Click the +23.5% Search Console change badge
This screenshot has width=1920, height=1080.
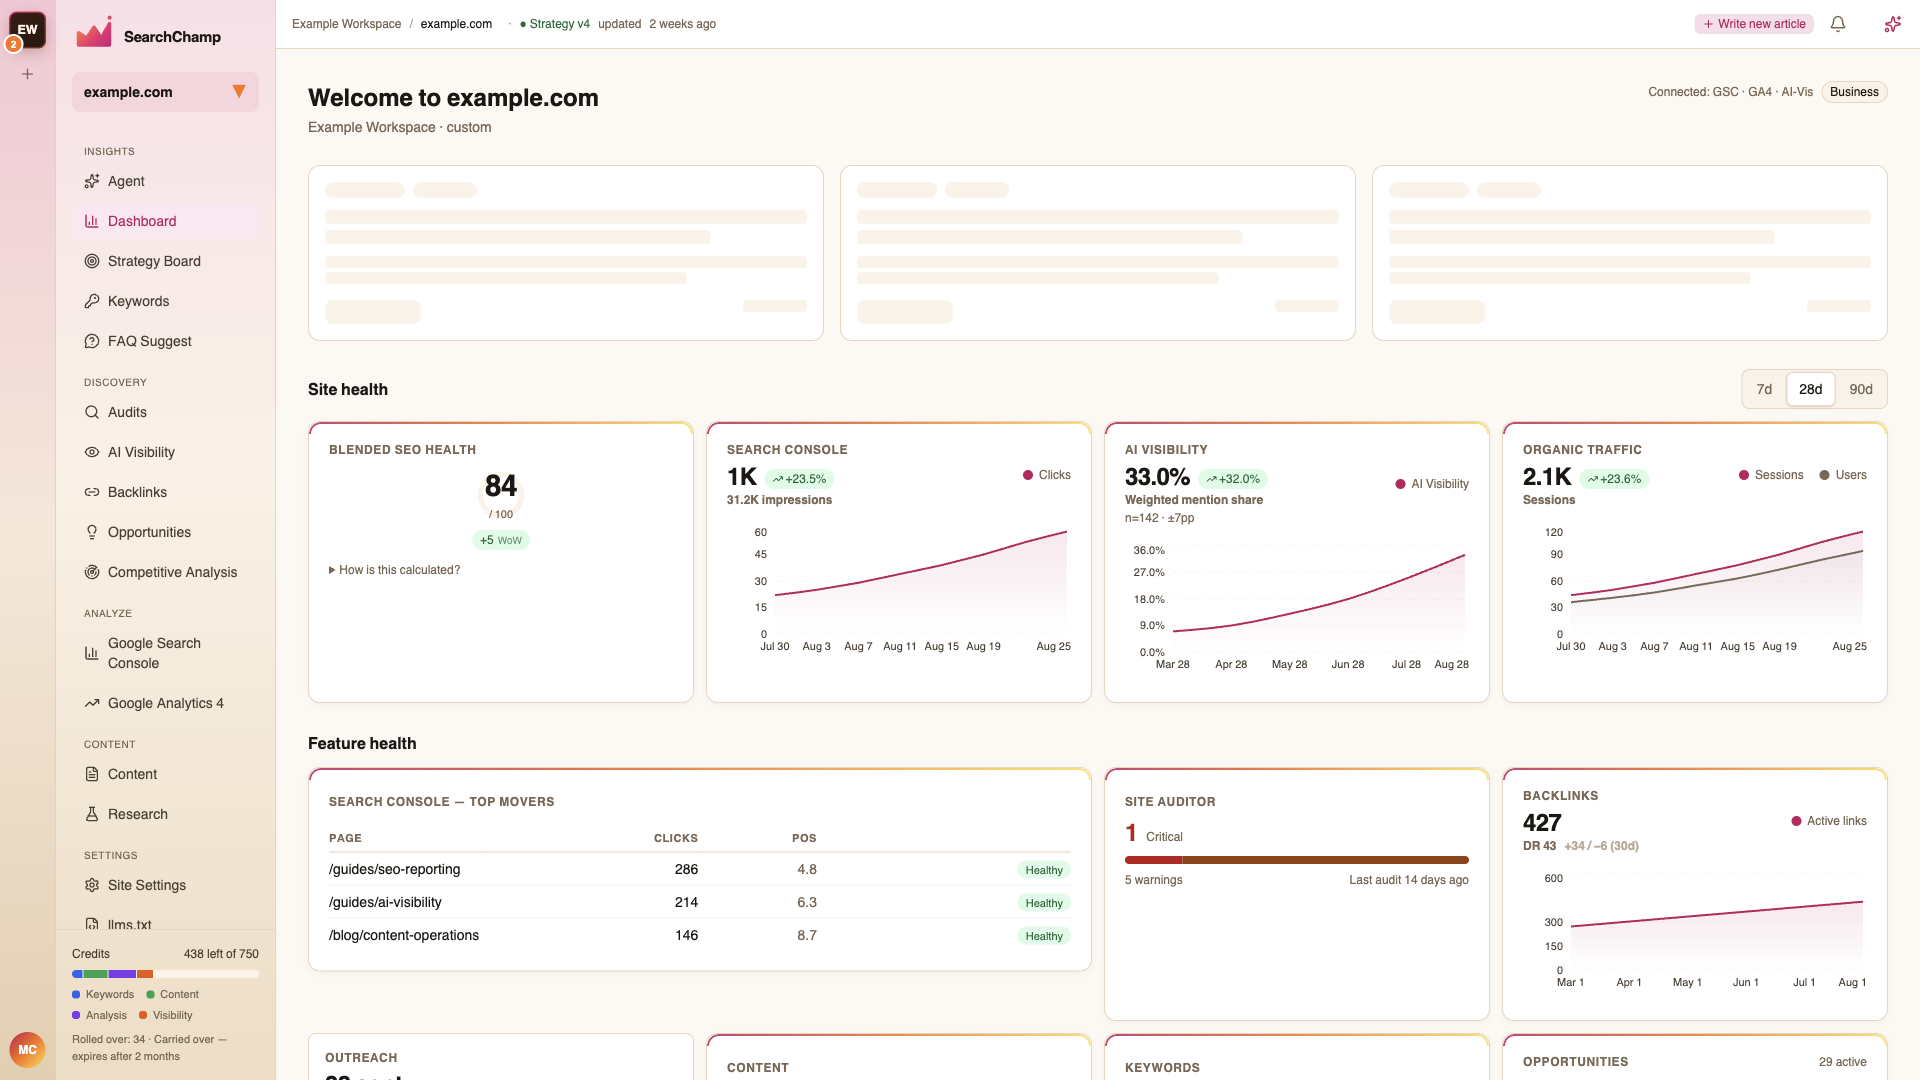799,479
